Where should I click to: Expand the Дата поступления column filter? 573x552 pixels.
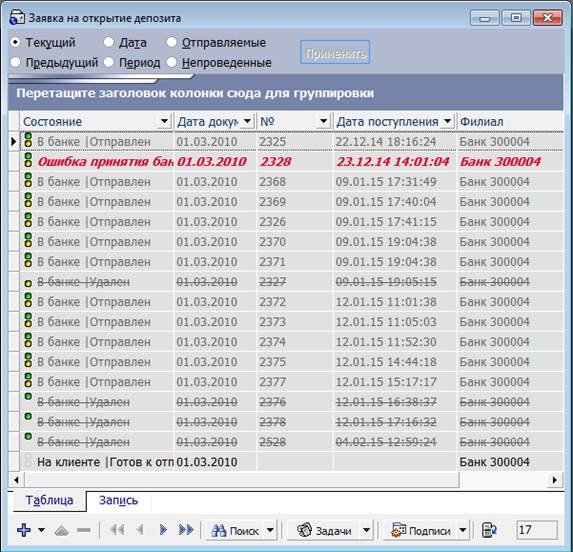pos(448,121)
